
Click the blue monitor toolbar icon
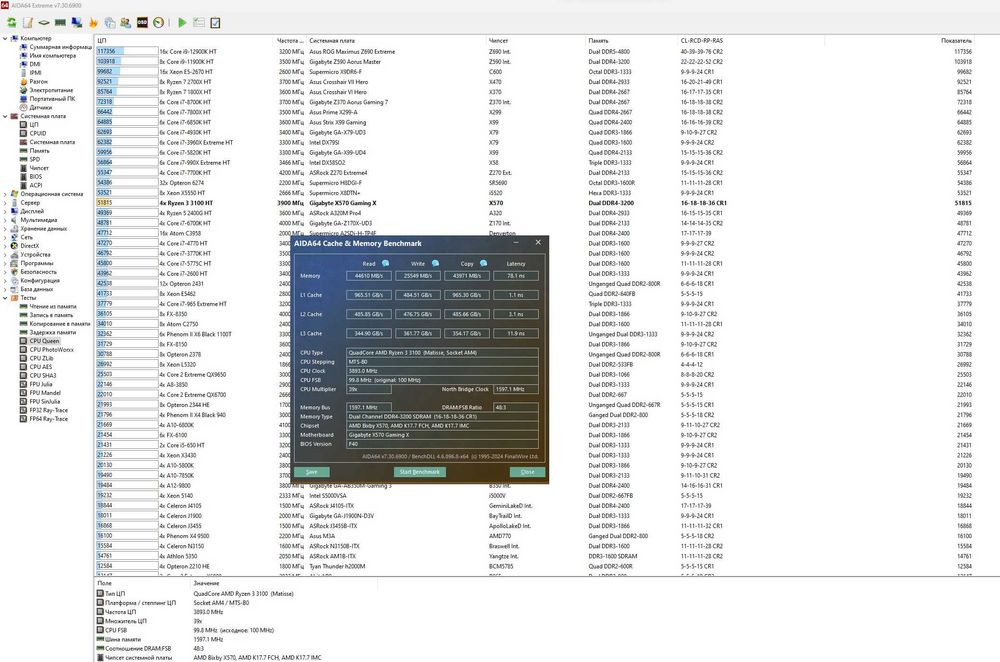point(77,23)
